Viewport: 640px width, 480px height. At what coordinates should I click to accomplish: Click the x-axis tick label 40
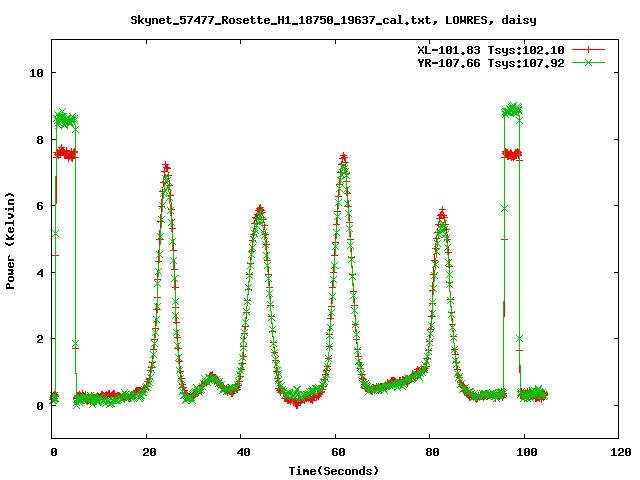click(243, 452)
